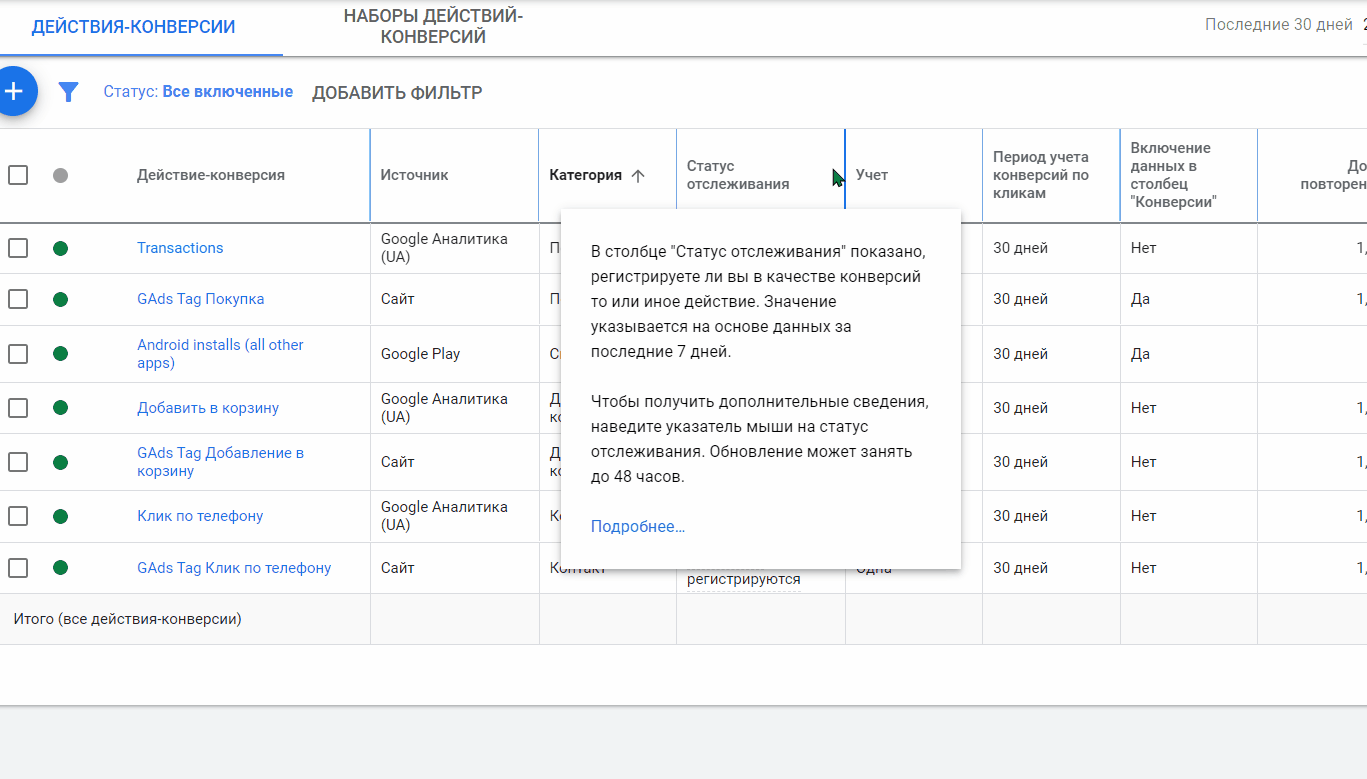The height and width of the screenshot is (779, 1367).
Task: Click green status dot for Добавить в корзину
Action: point(60,408)
